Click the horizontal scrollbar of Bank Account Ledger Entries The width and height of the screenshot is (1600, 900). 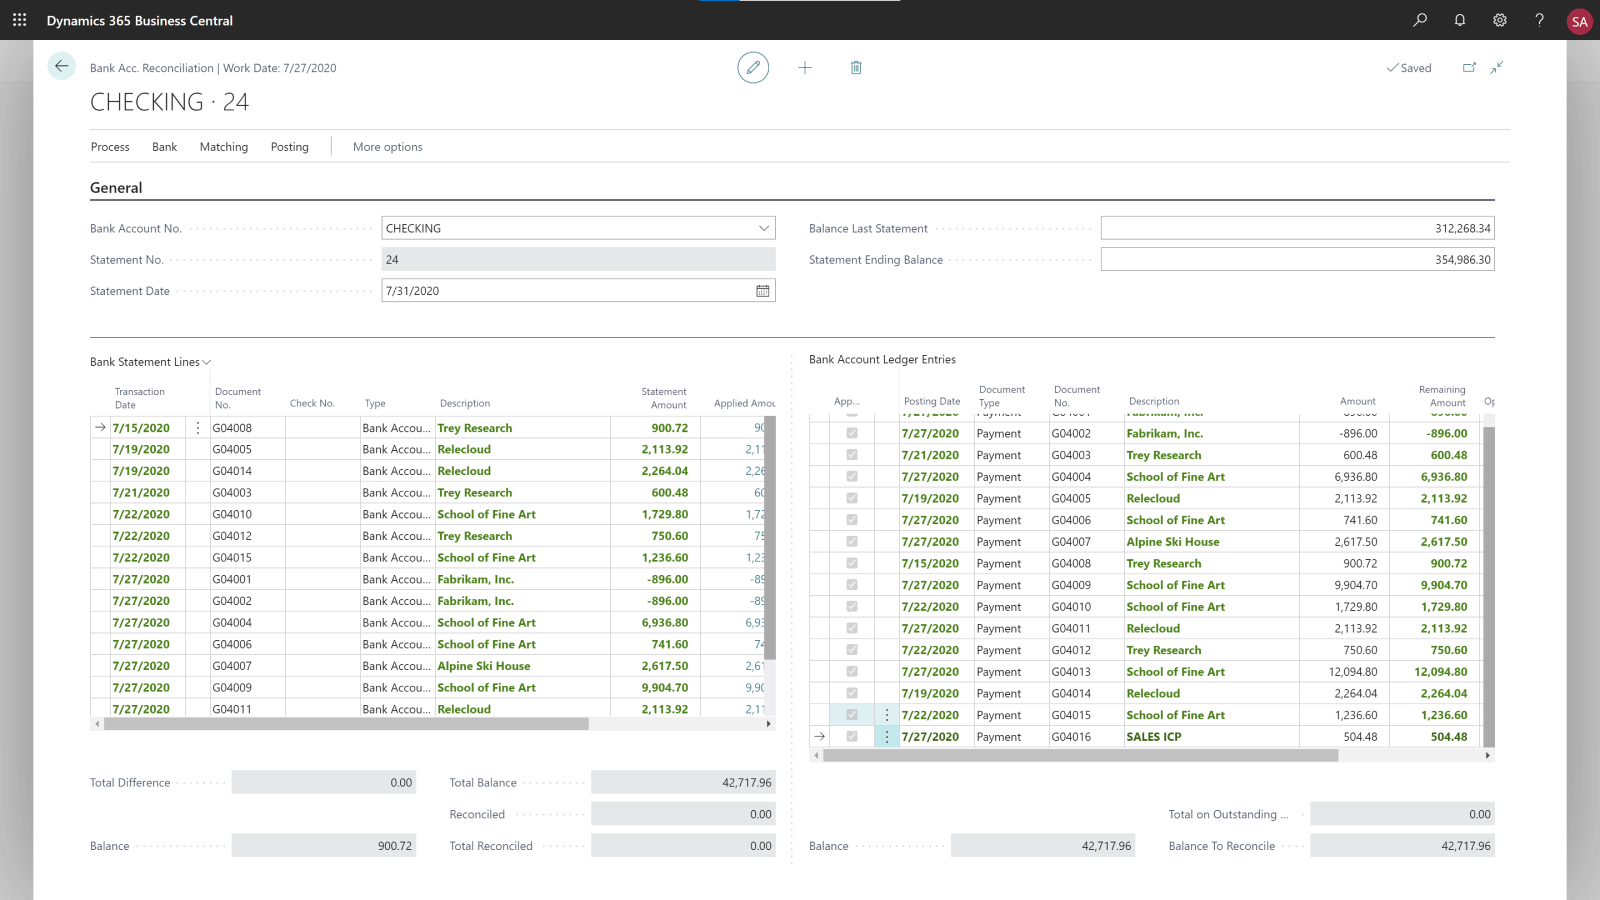point(1080,756)
